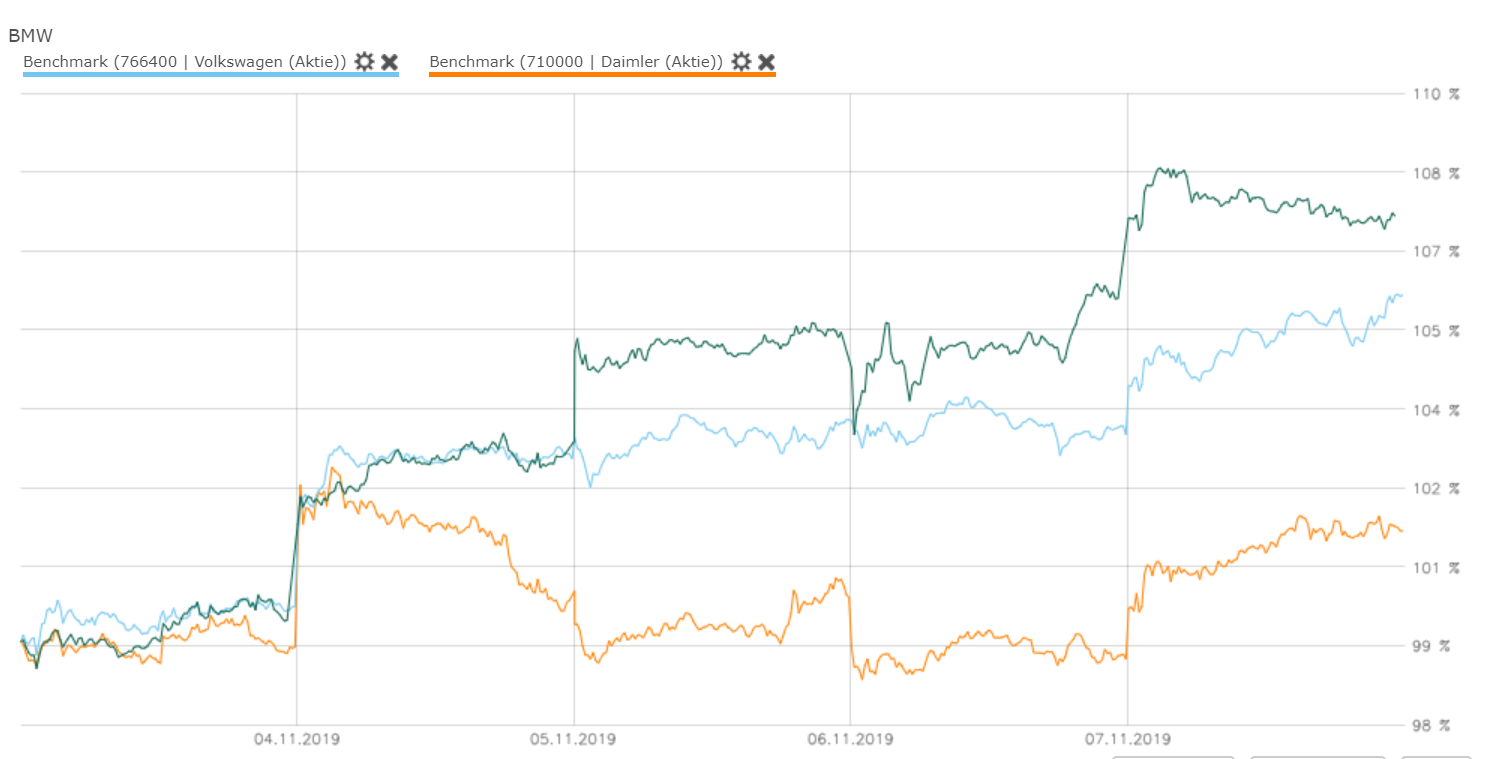Select the 04.11.2019 date label
This screenshot has height=759, width=1485.
297,740
